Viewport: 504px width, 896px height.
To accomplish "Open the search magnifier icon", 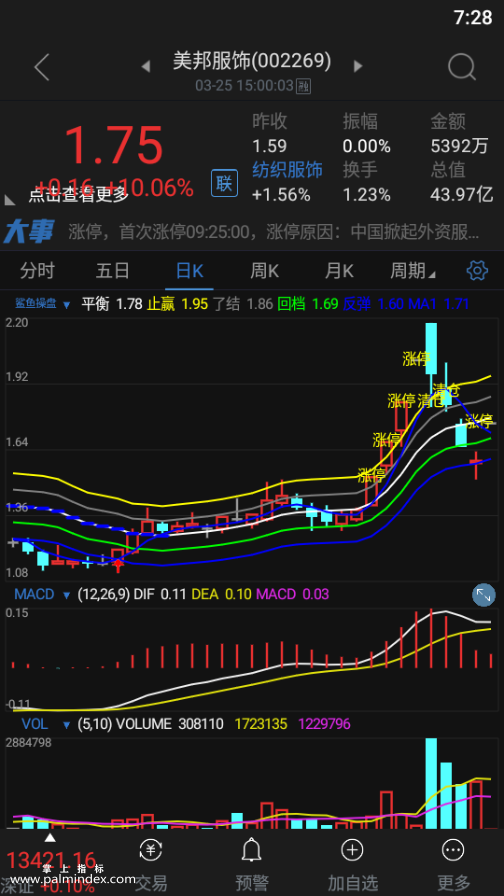I will (x=462, y=67).
